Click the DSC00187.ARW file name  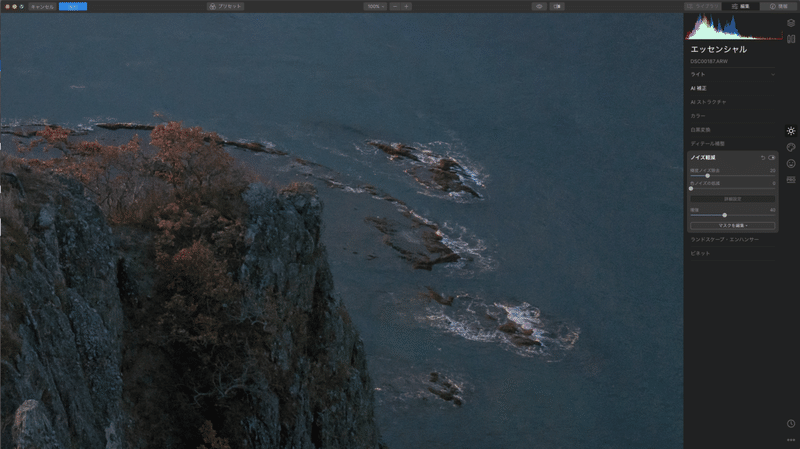coord(709,61)
